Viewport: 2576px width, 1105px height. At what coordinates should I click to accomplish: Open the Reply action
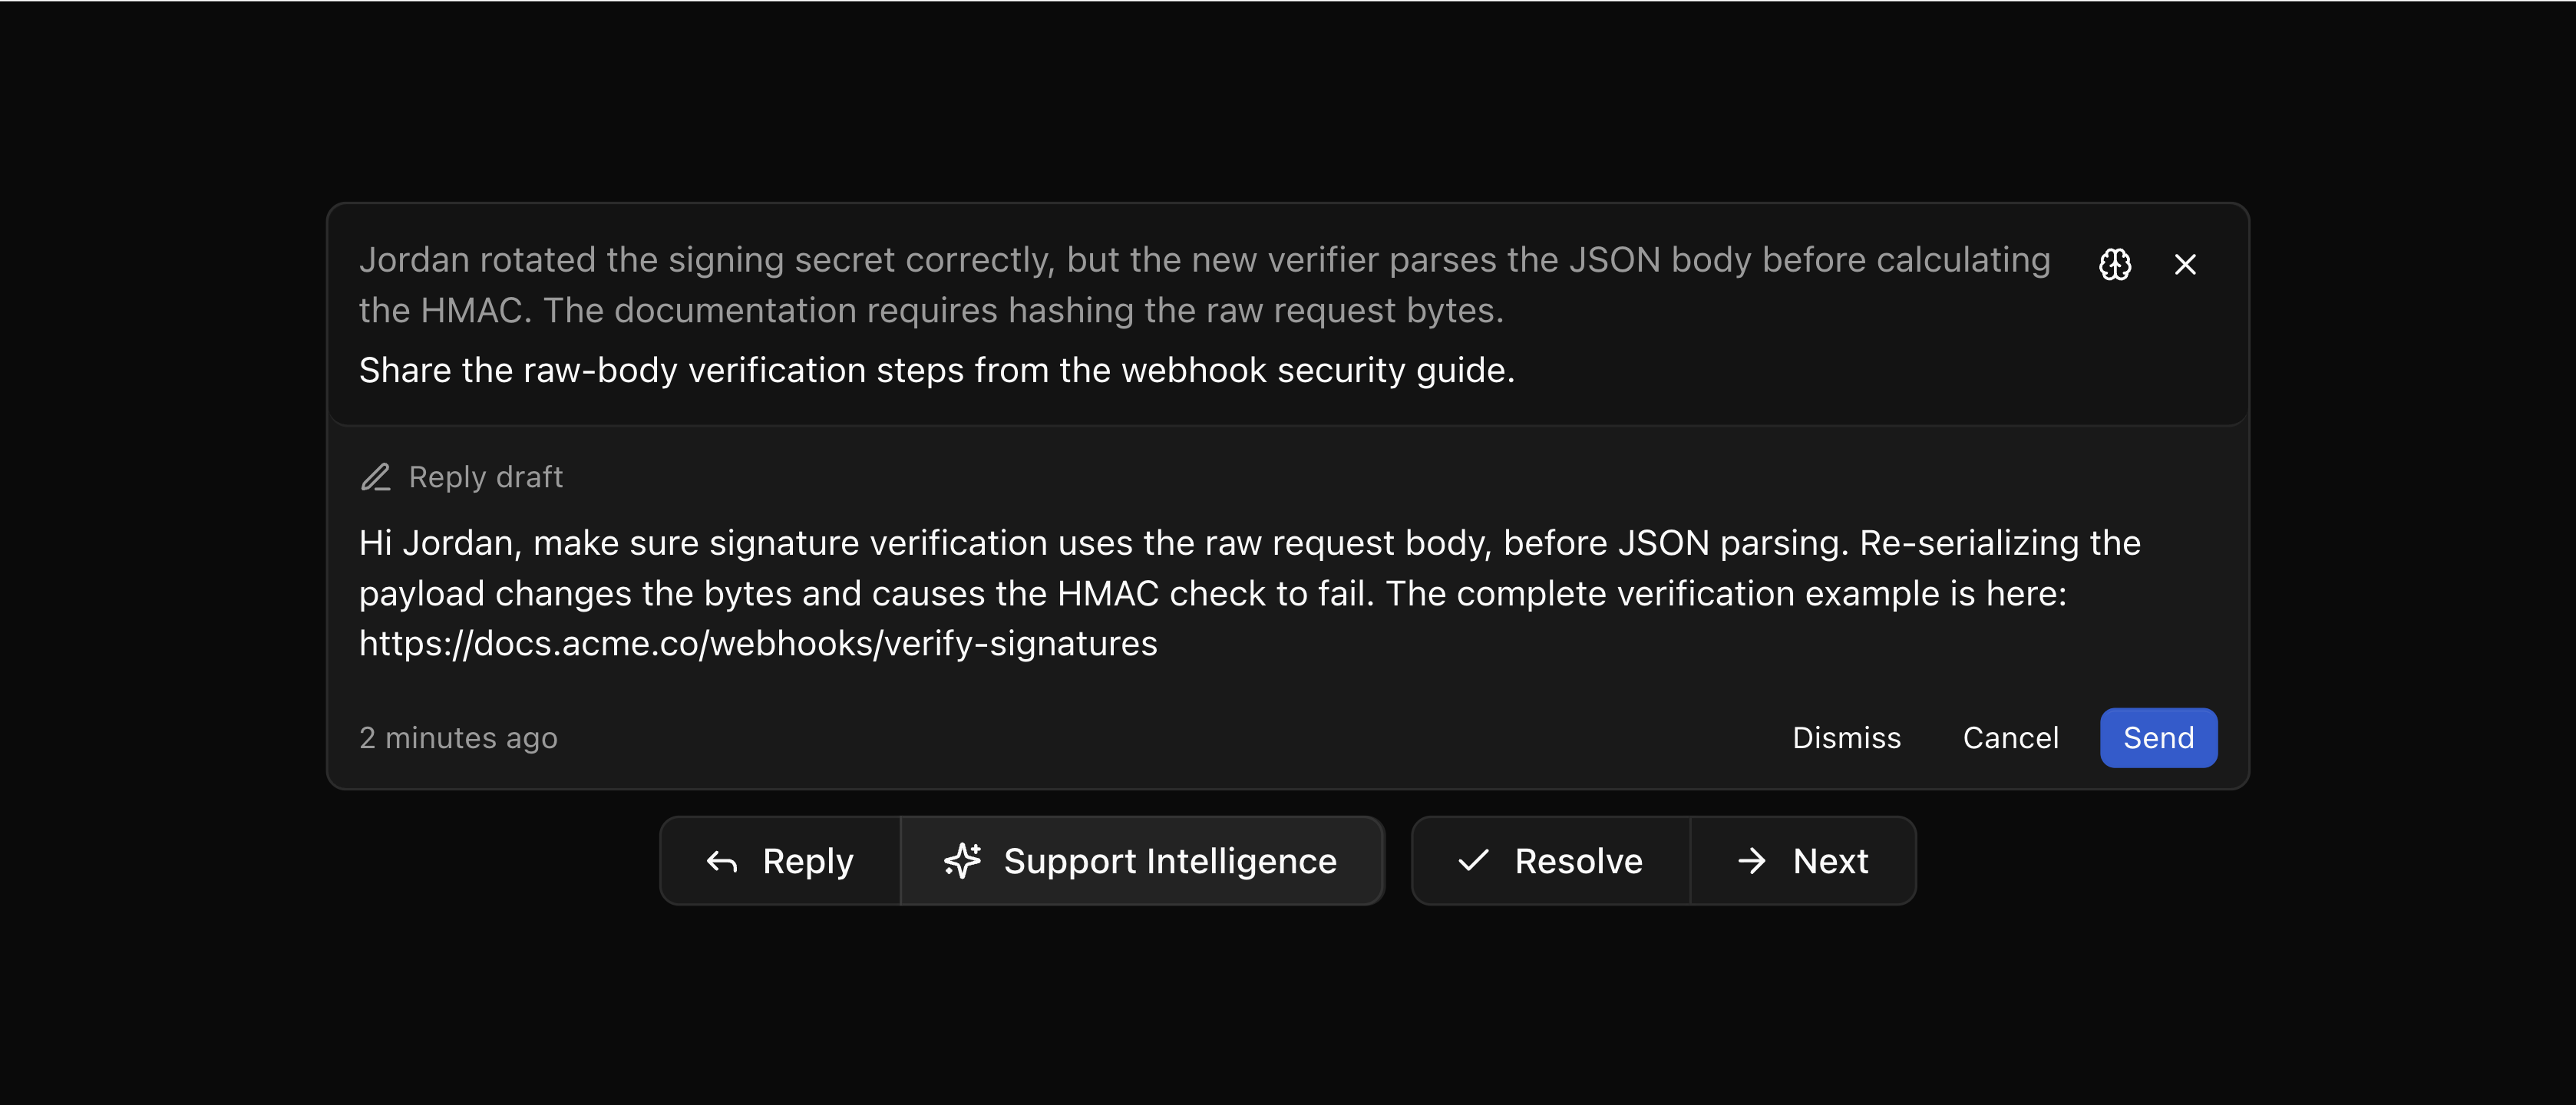(780, 861)
